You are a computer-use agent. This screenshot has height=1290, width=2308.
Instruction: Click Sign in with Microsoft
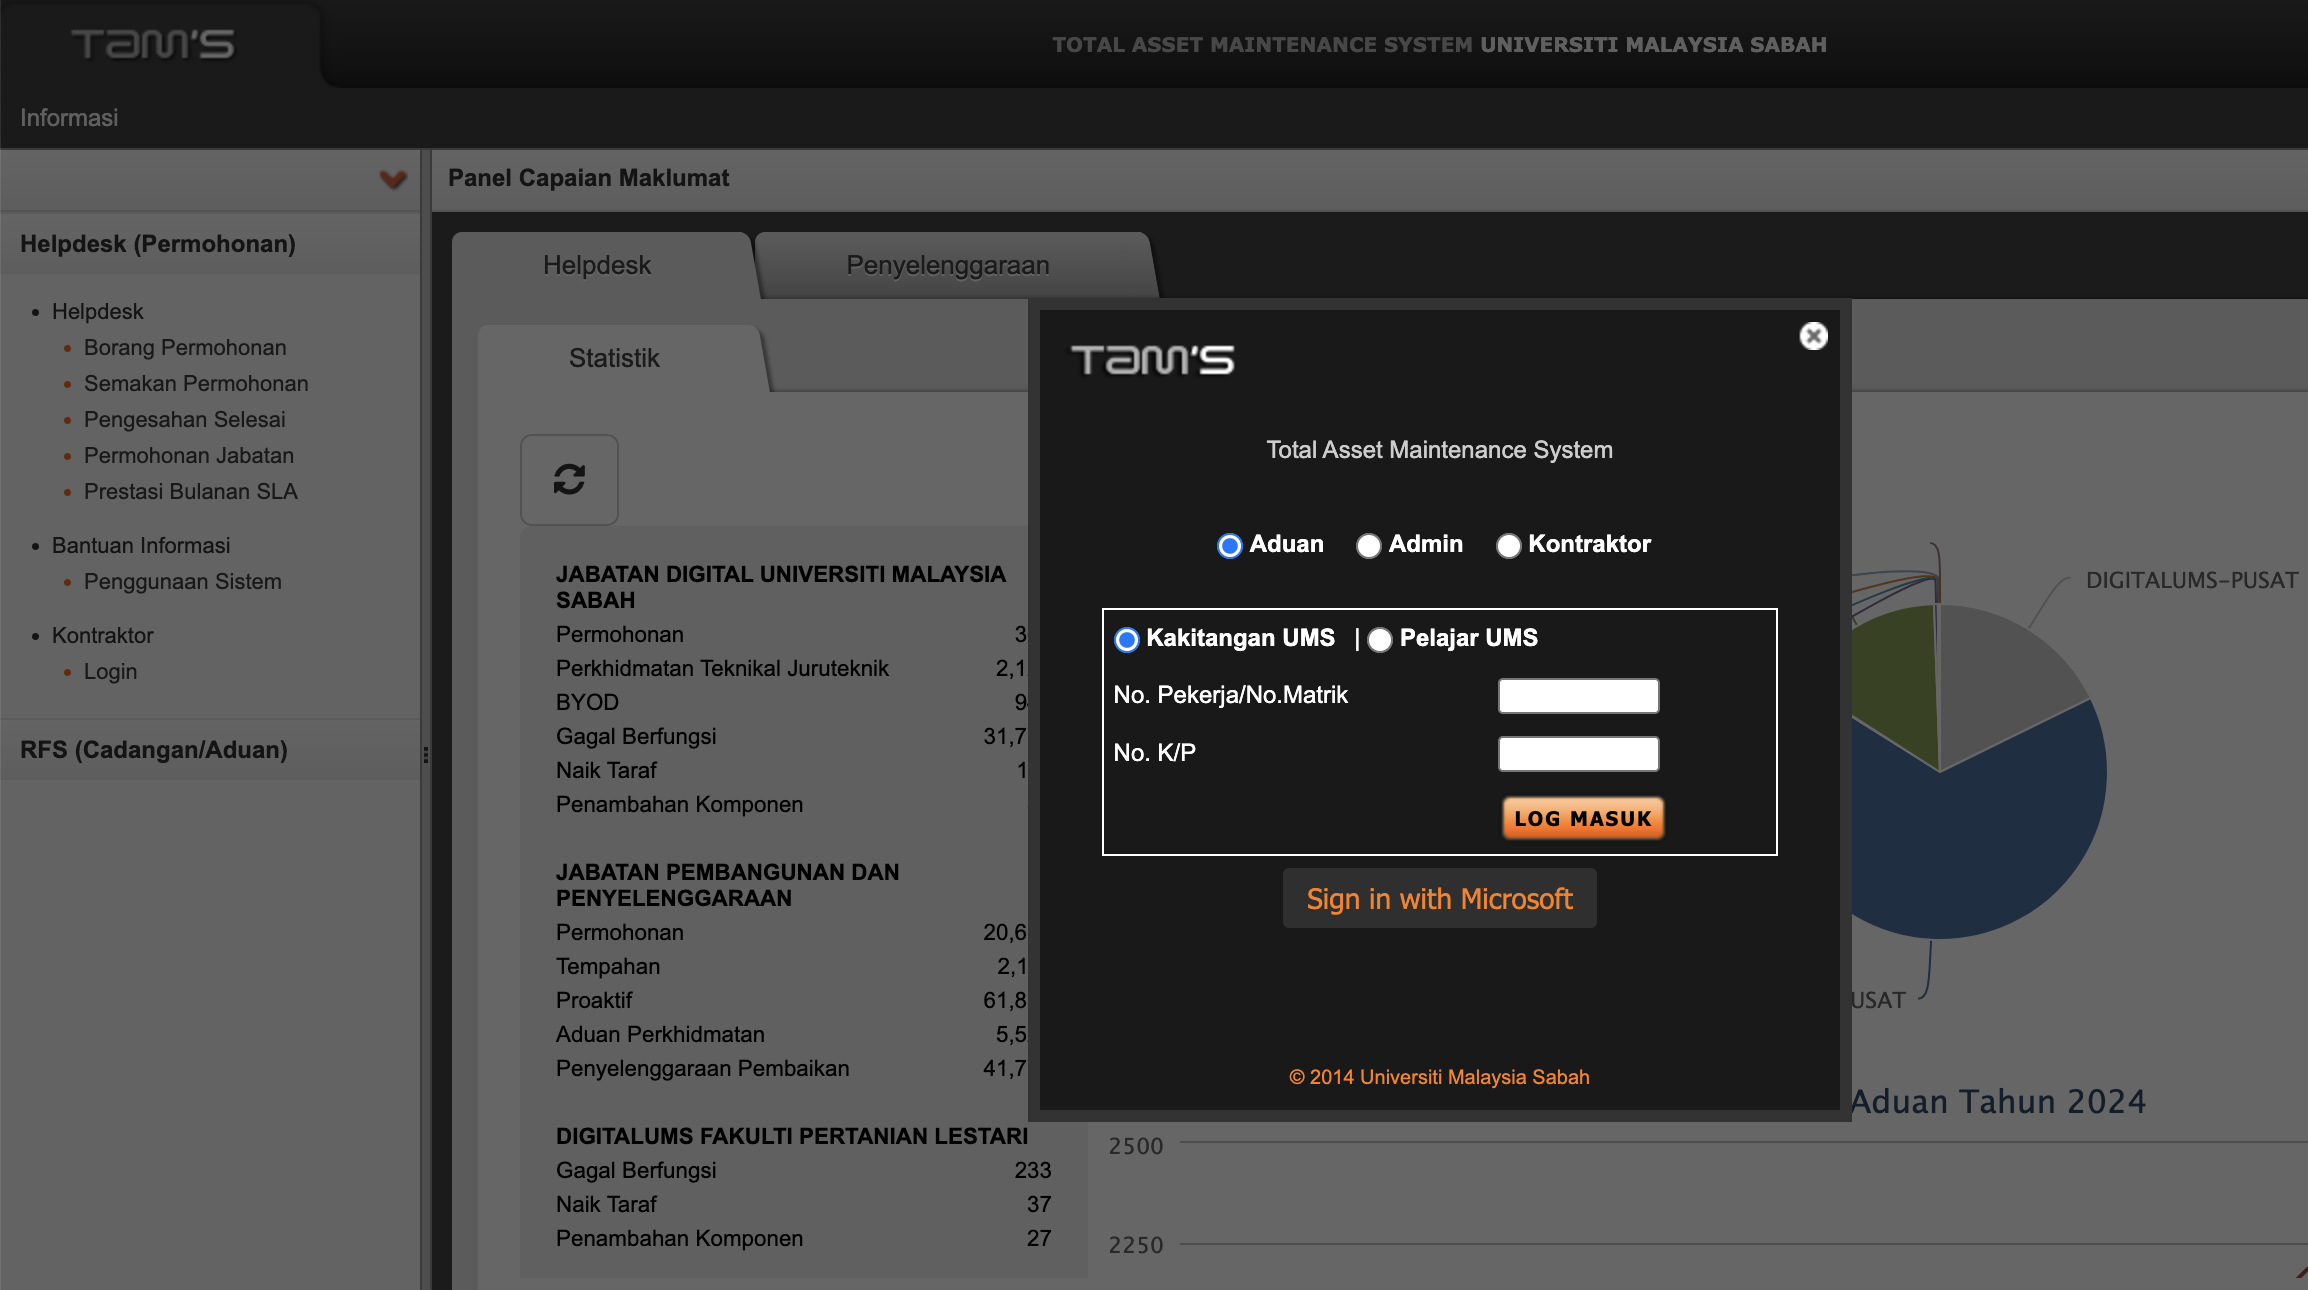coord(1439,899)
